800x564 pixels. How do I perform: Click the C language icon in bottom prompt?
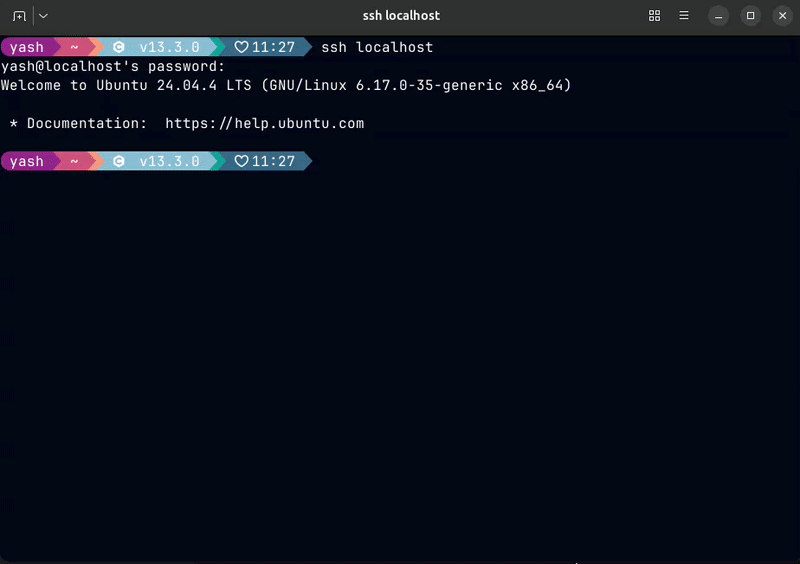(x=119, y=162)
